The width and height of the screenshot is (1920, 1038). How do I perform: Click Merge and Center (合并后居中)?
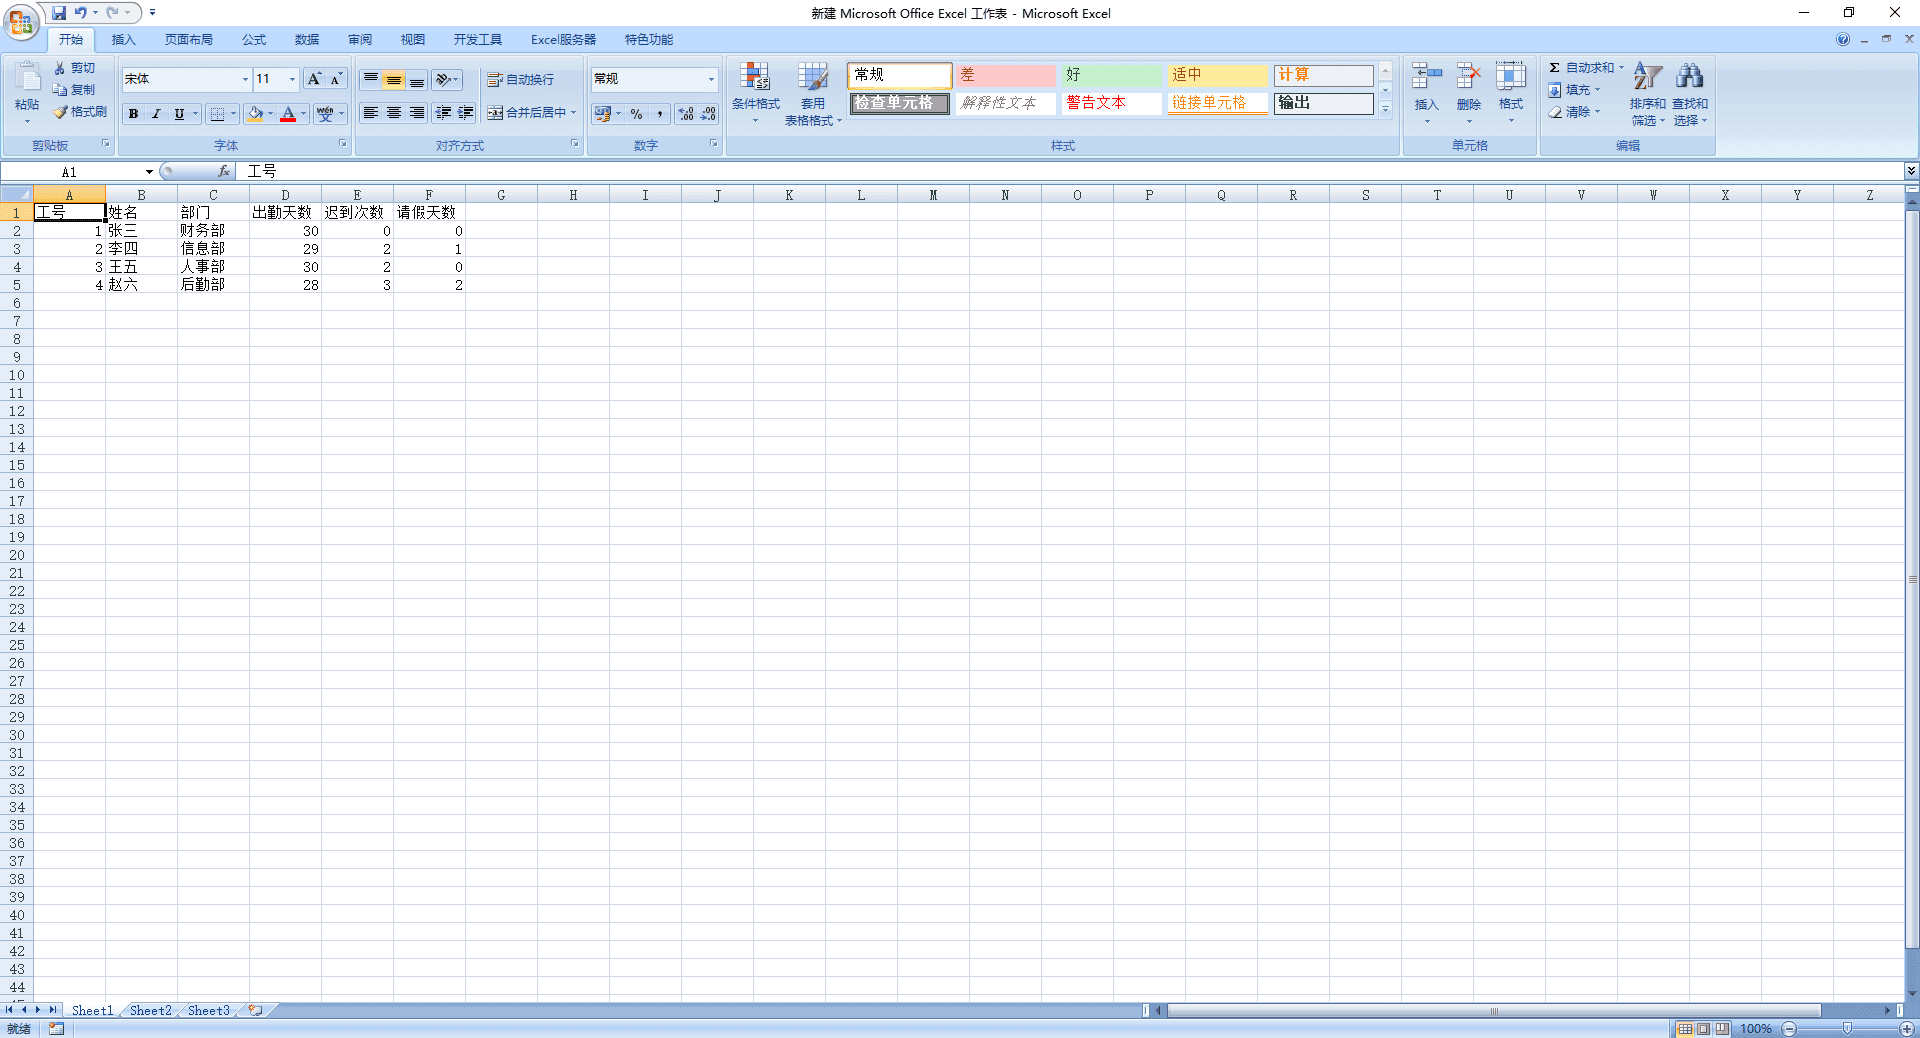(x=526, y=113)
